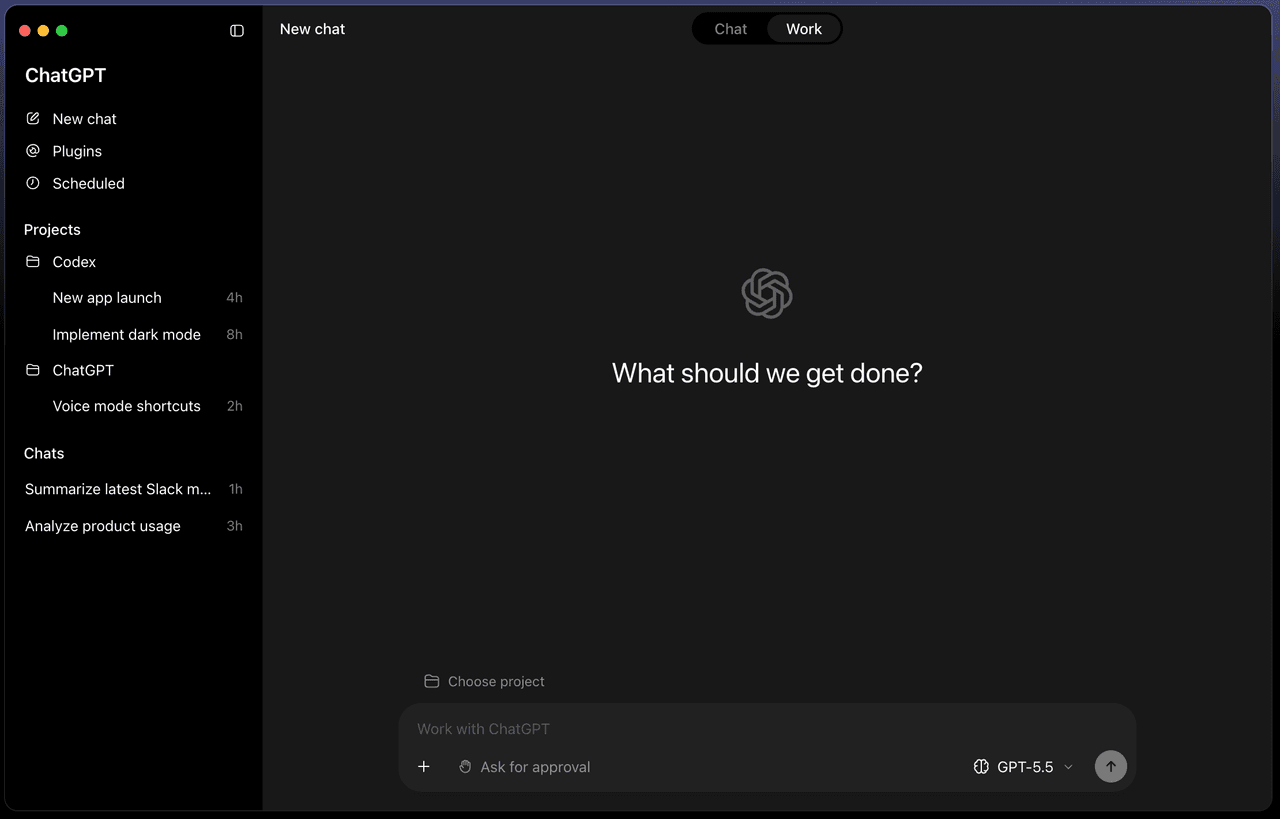The image size is (1280, 819).
Task: Click the 2h timestamp of Voice mode shortcuts
Action: click(x=234, y=406)
